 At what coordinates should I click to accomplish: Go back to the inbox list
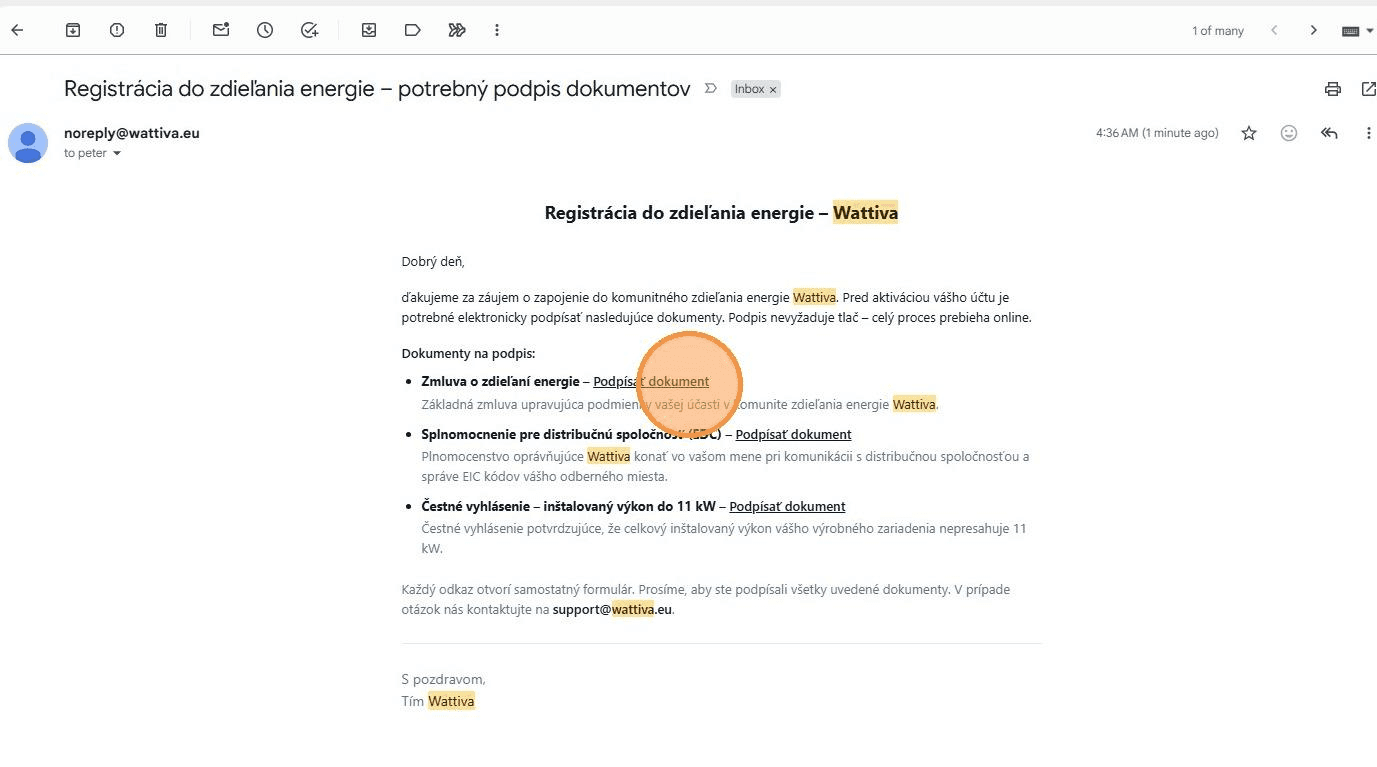[x=17, y=30]
